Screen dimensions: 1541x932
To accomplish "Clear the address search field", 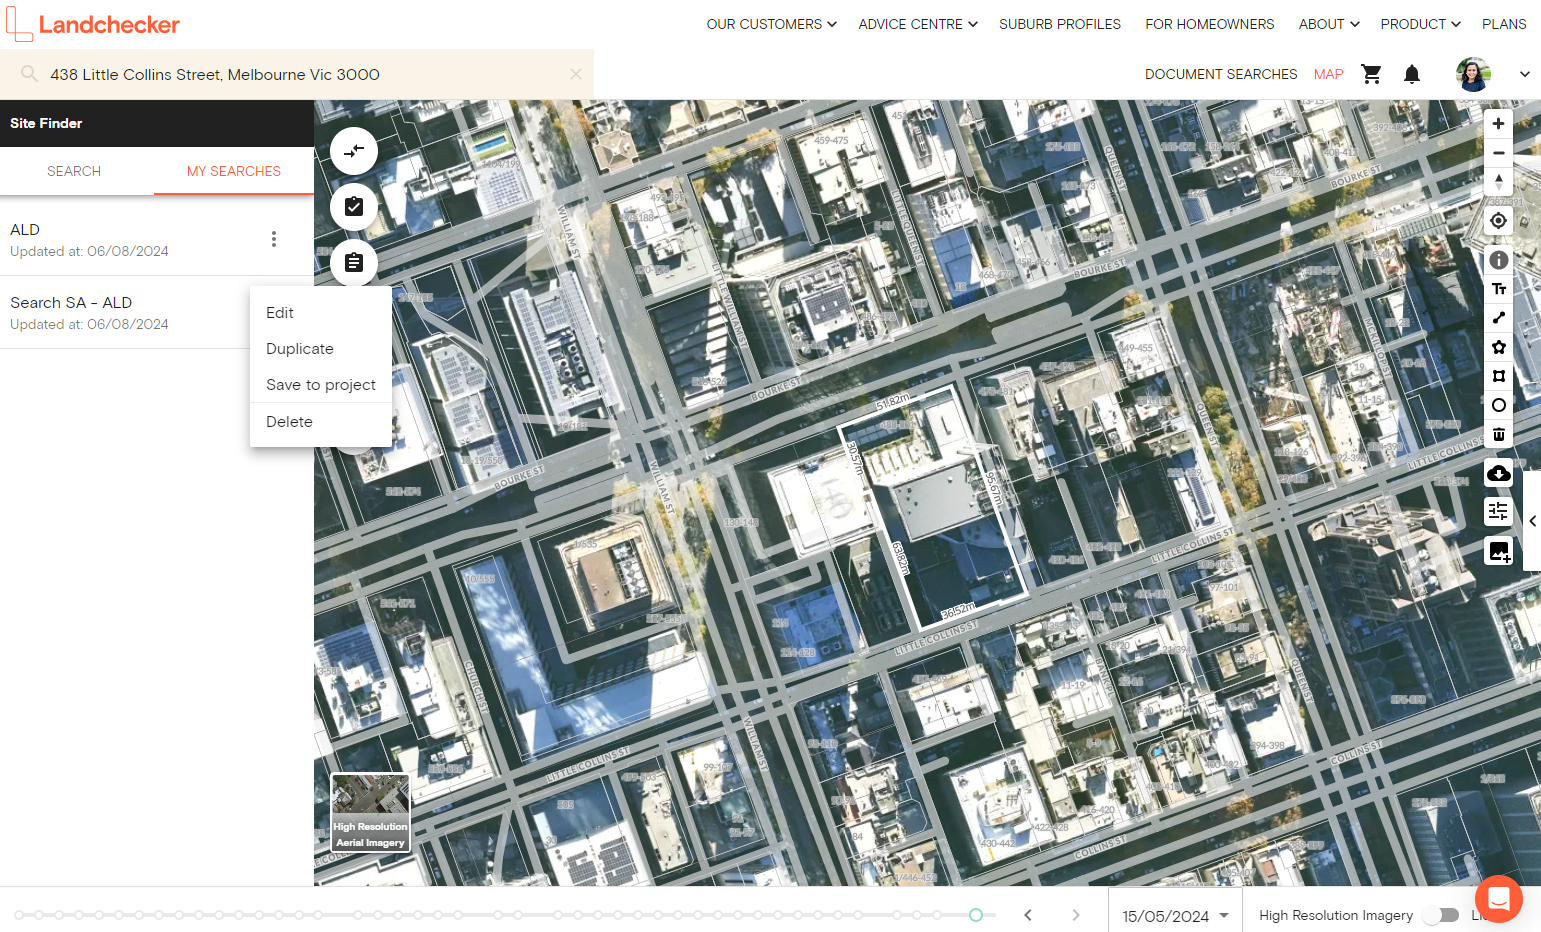I will [576, 74].
